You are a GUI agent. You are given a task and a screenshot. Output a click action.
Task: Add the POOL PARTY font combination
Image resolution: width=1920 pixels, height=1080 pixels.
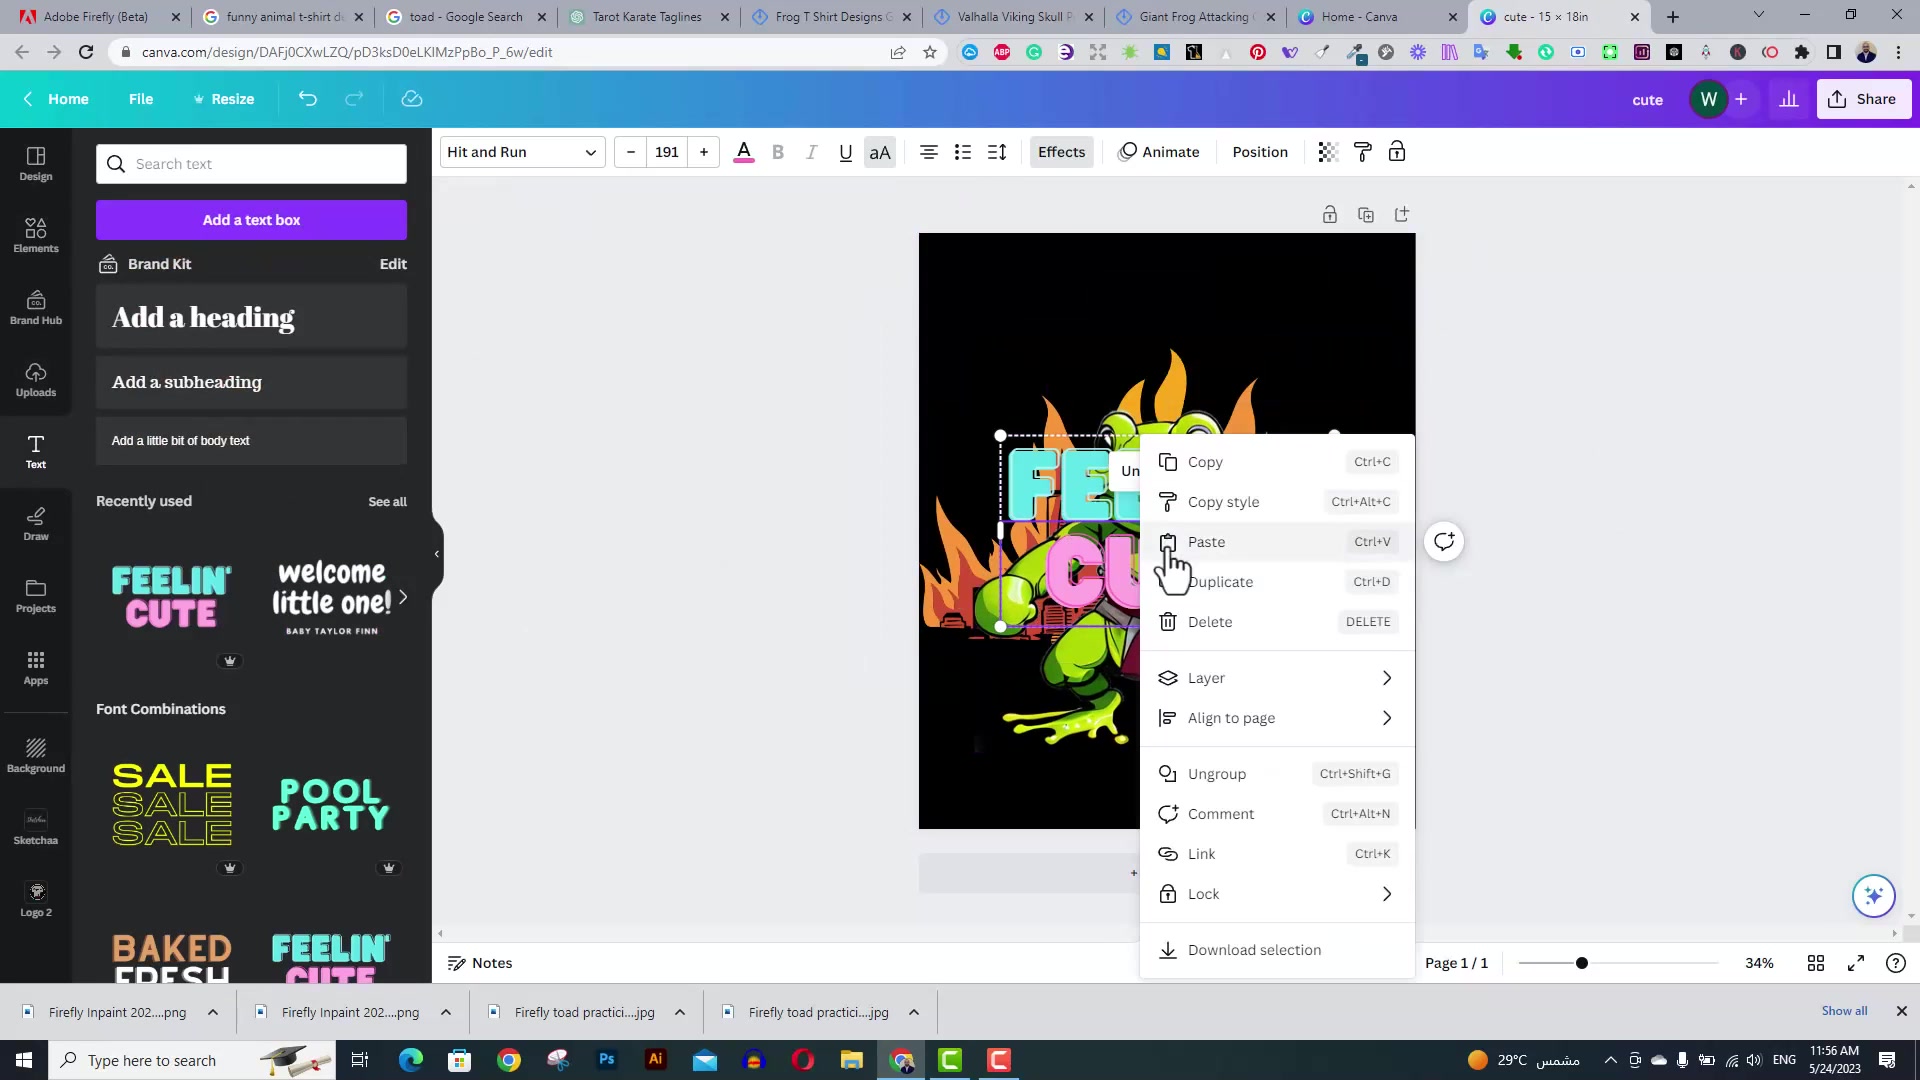331,805
